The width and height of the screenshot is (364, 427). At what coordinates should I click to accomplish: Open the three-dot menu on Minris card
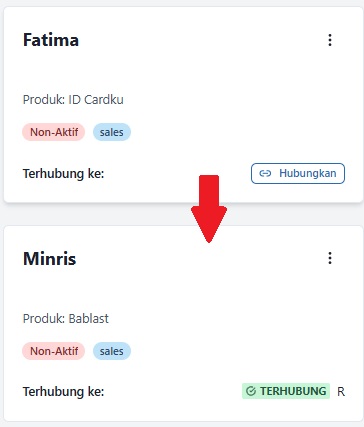click(330, 258)
